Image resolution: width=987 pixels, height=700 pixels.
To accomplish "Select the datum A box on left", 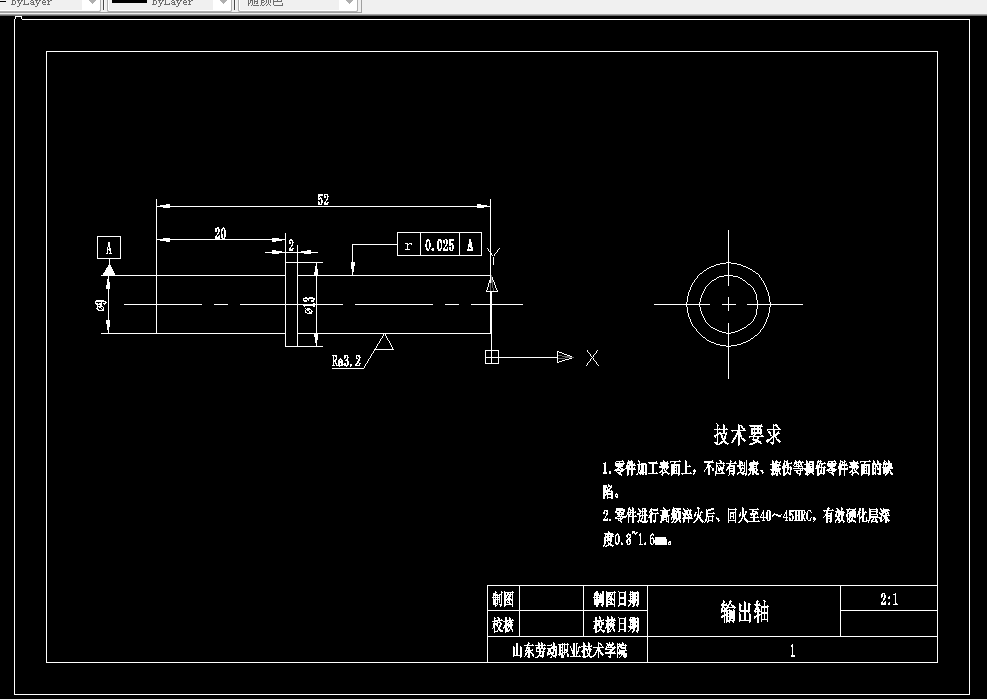I will tap(109, 247).
